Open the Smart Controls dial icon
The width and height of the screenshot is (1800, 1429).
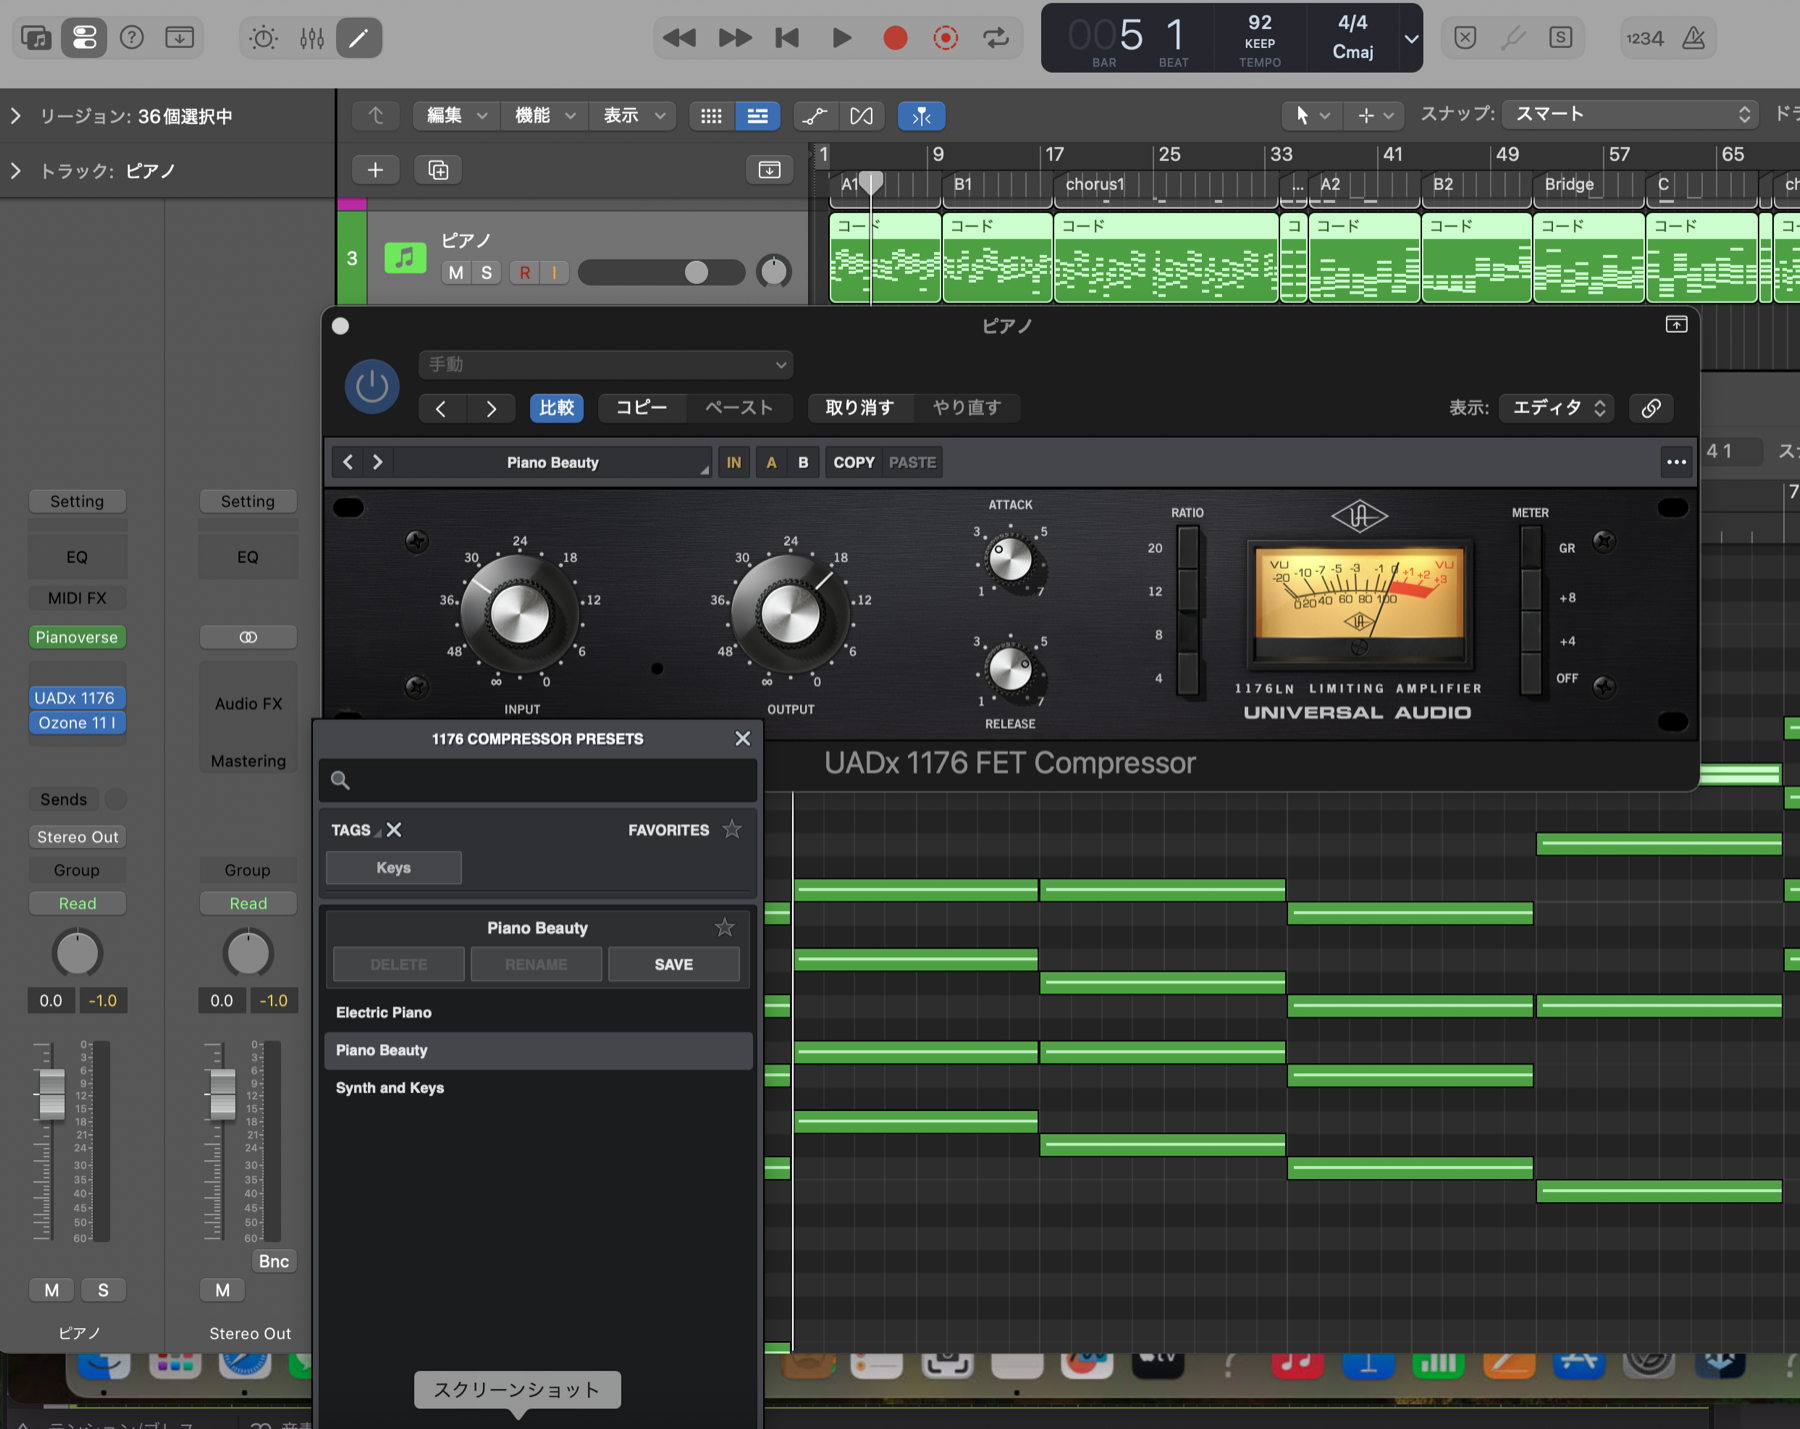[264, 38]
